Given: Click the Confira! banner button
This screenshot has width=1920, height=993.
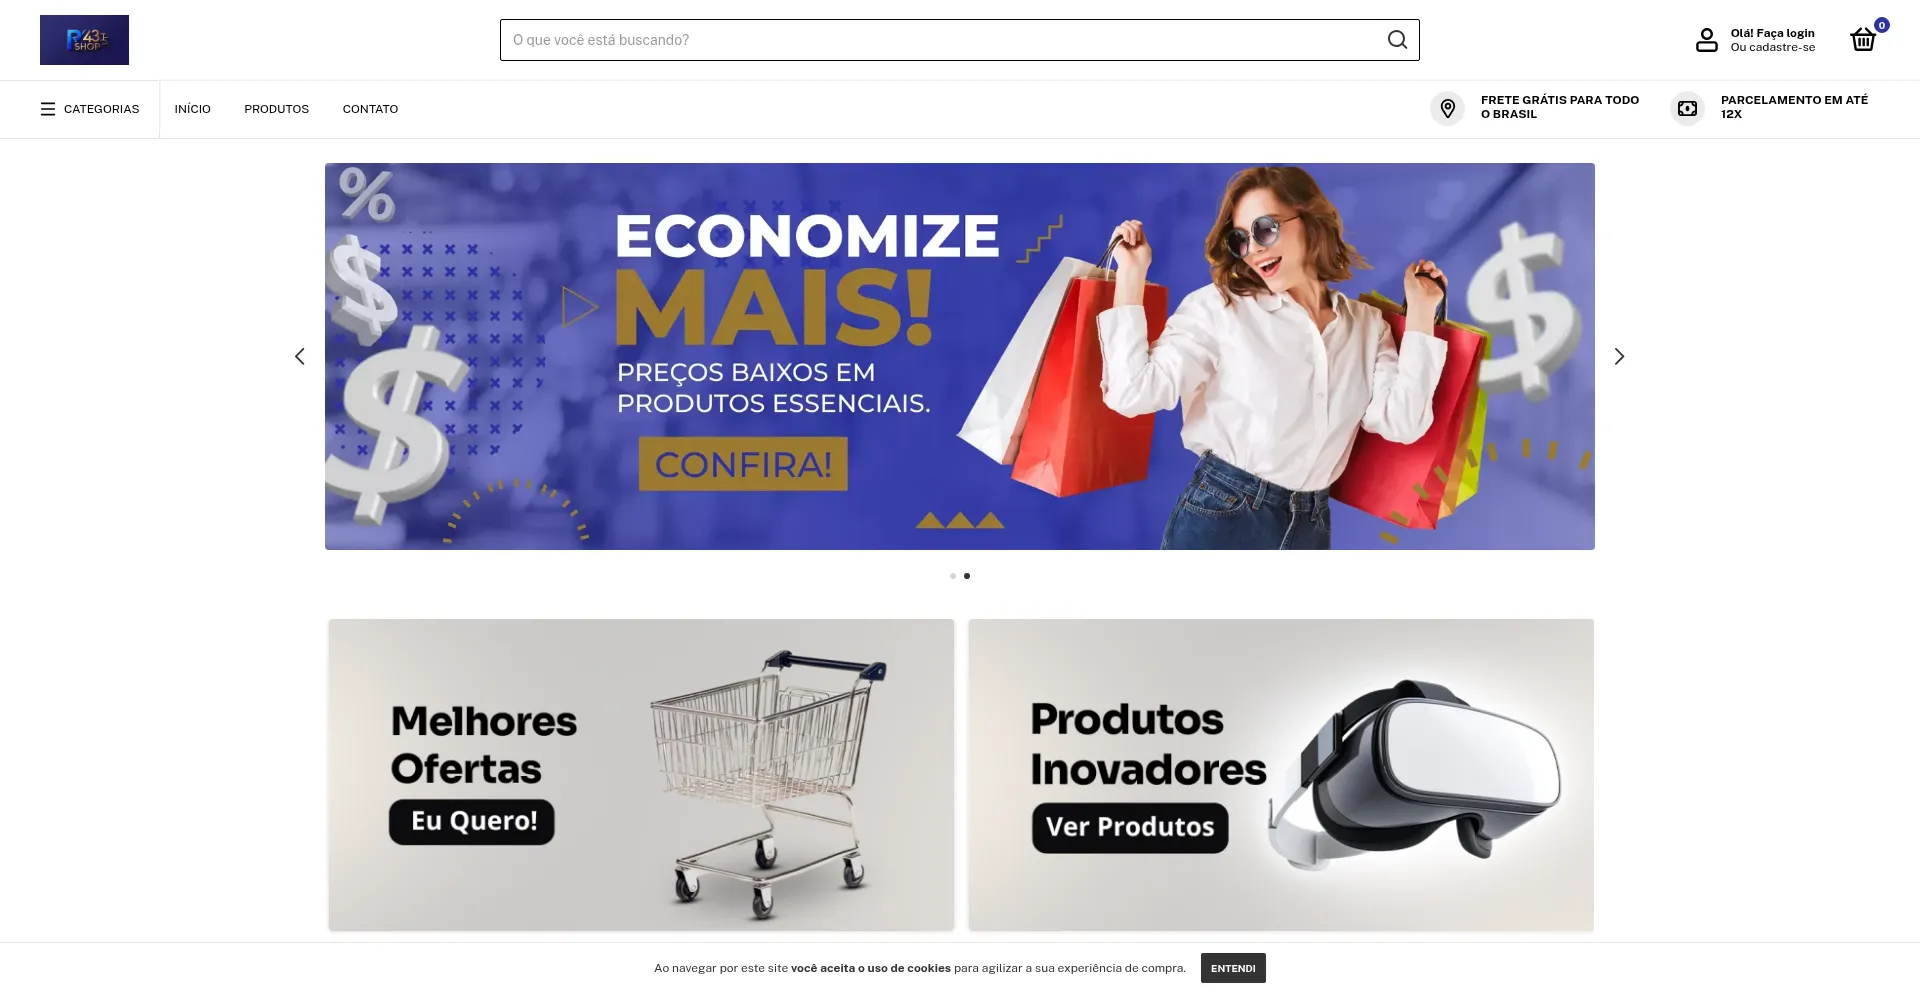Looking at the screenshot, I should coord(743,464).
